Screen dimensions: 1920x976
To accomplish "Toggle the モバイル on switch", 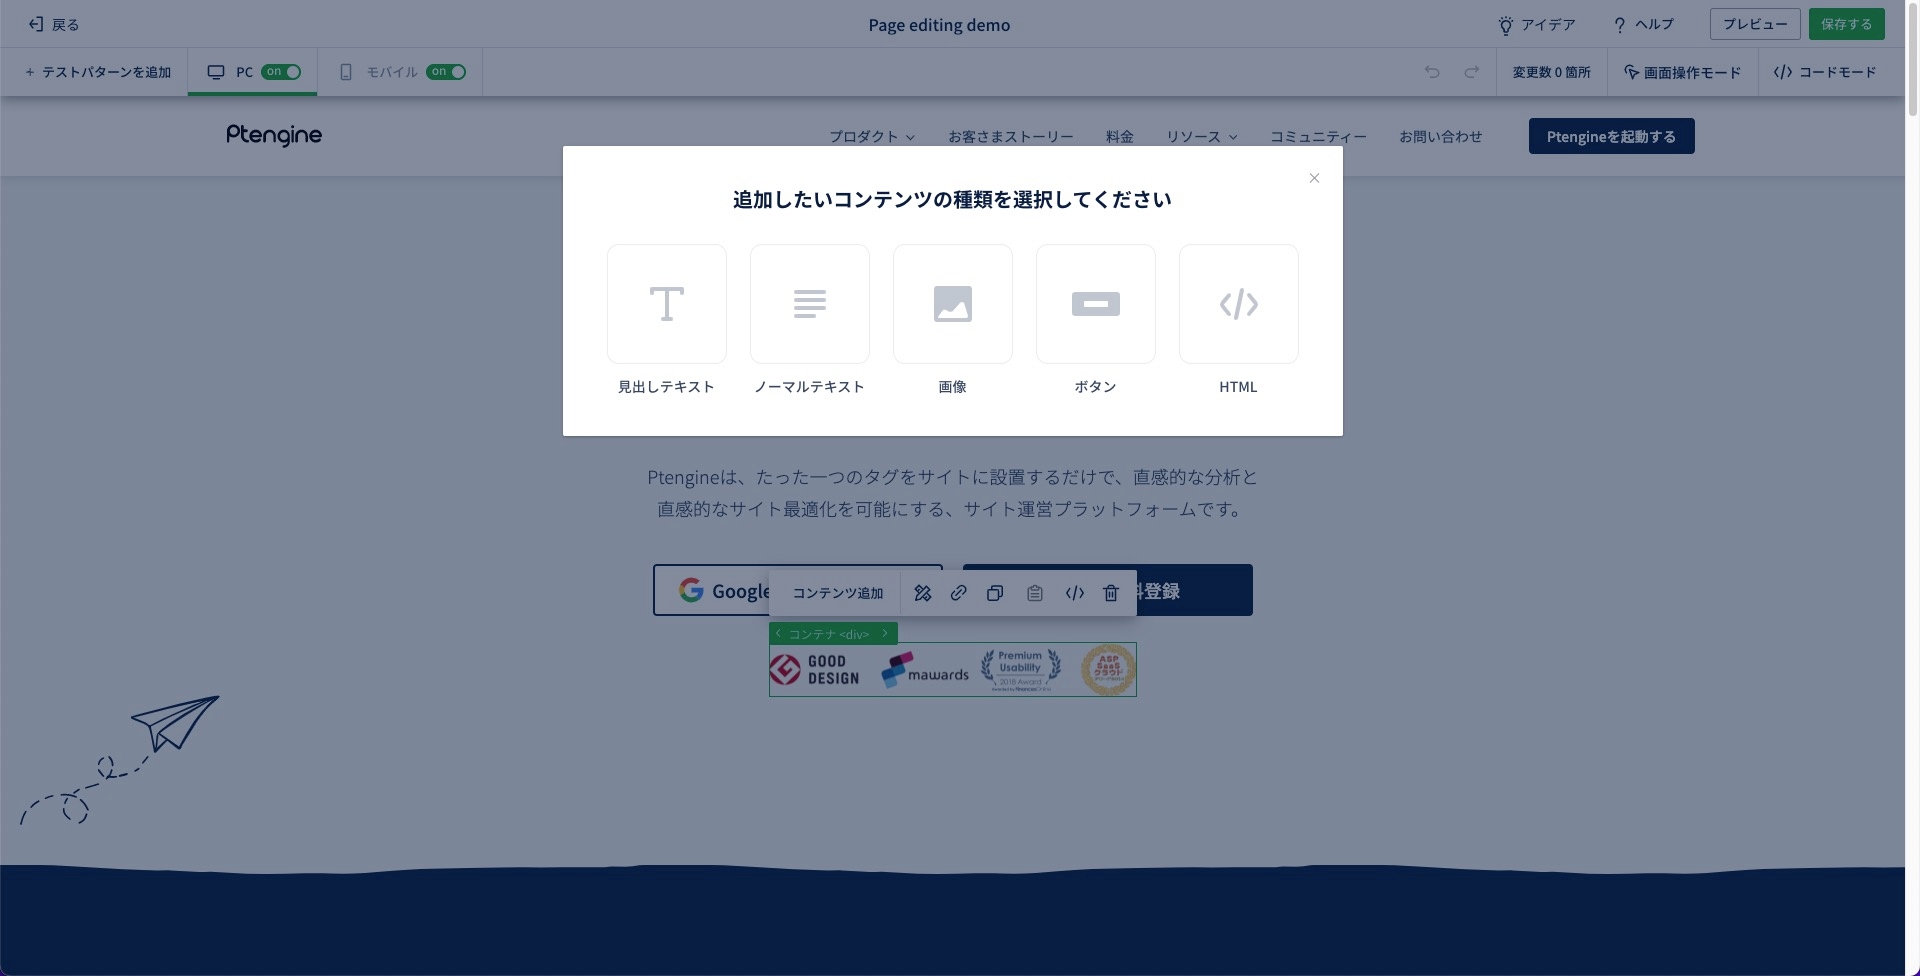I will (x=446, y=72).
